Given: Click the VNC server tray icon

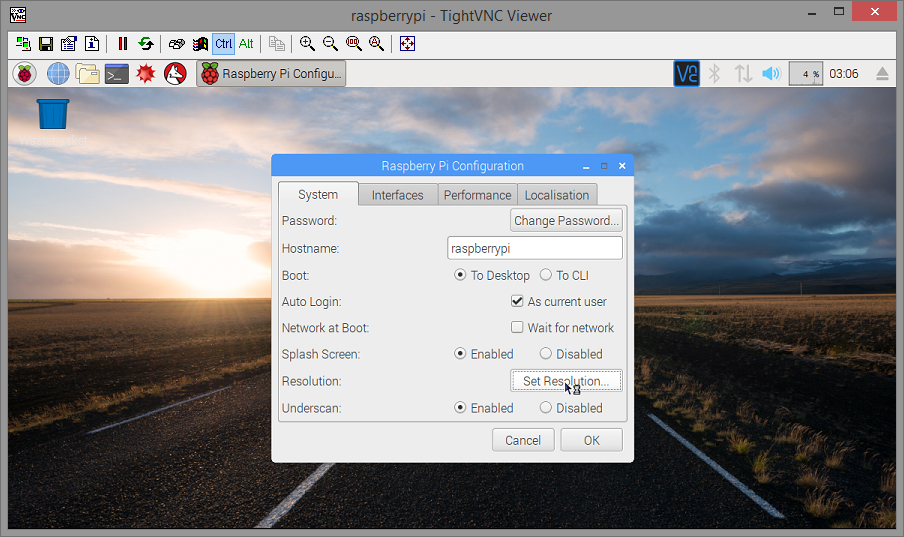Looking at the screenshot, I should tap(687, 74).
